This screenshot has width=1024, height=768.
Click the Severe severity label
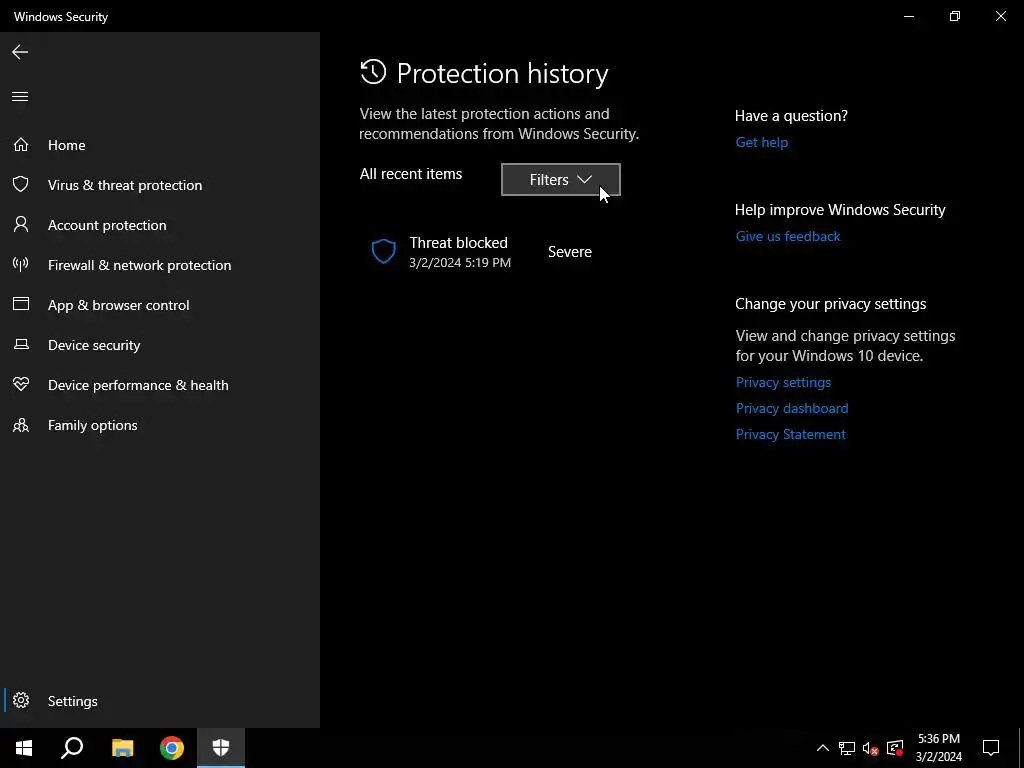coord(569,252)
